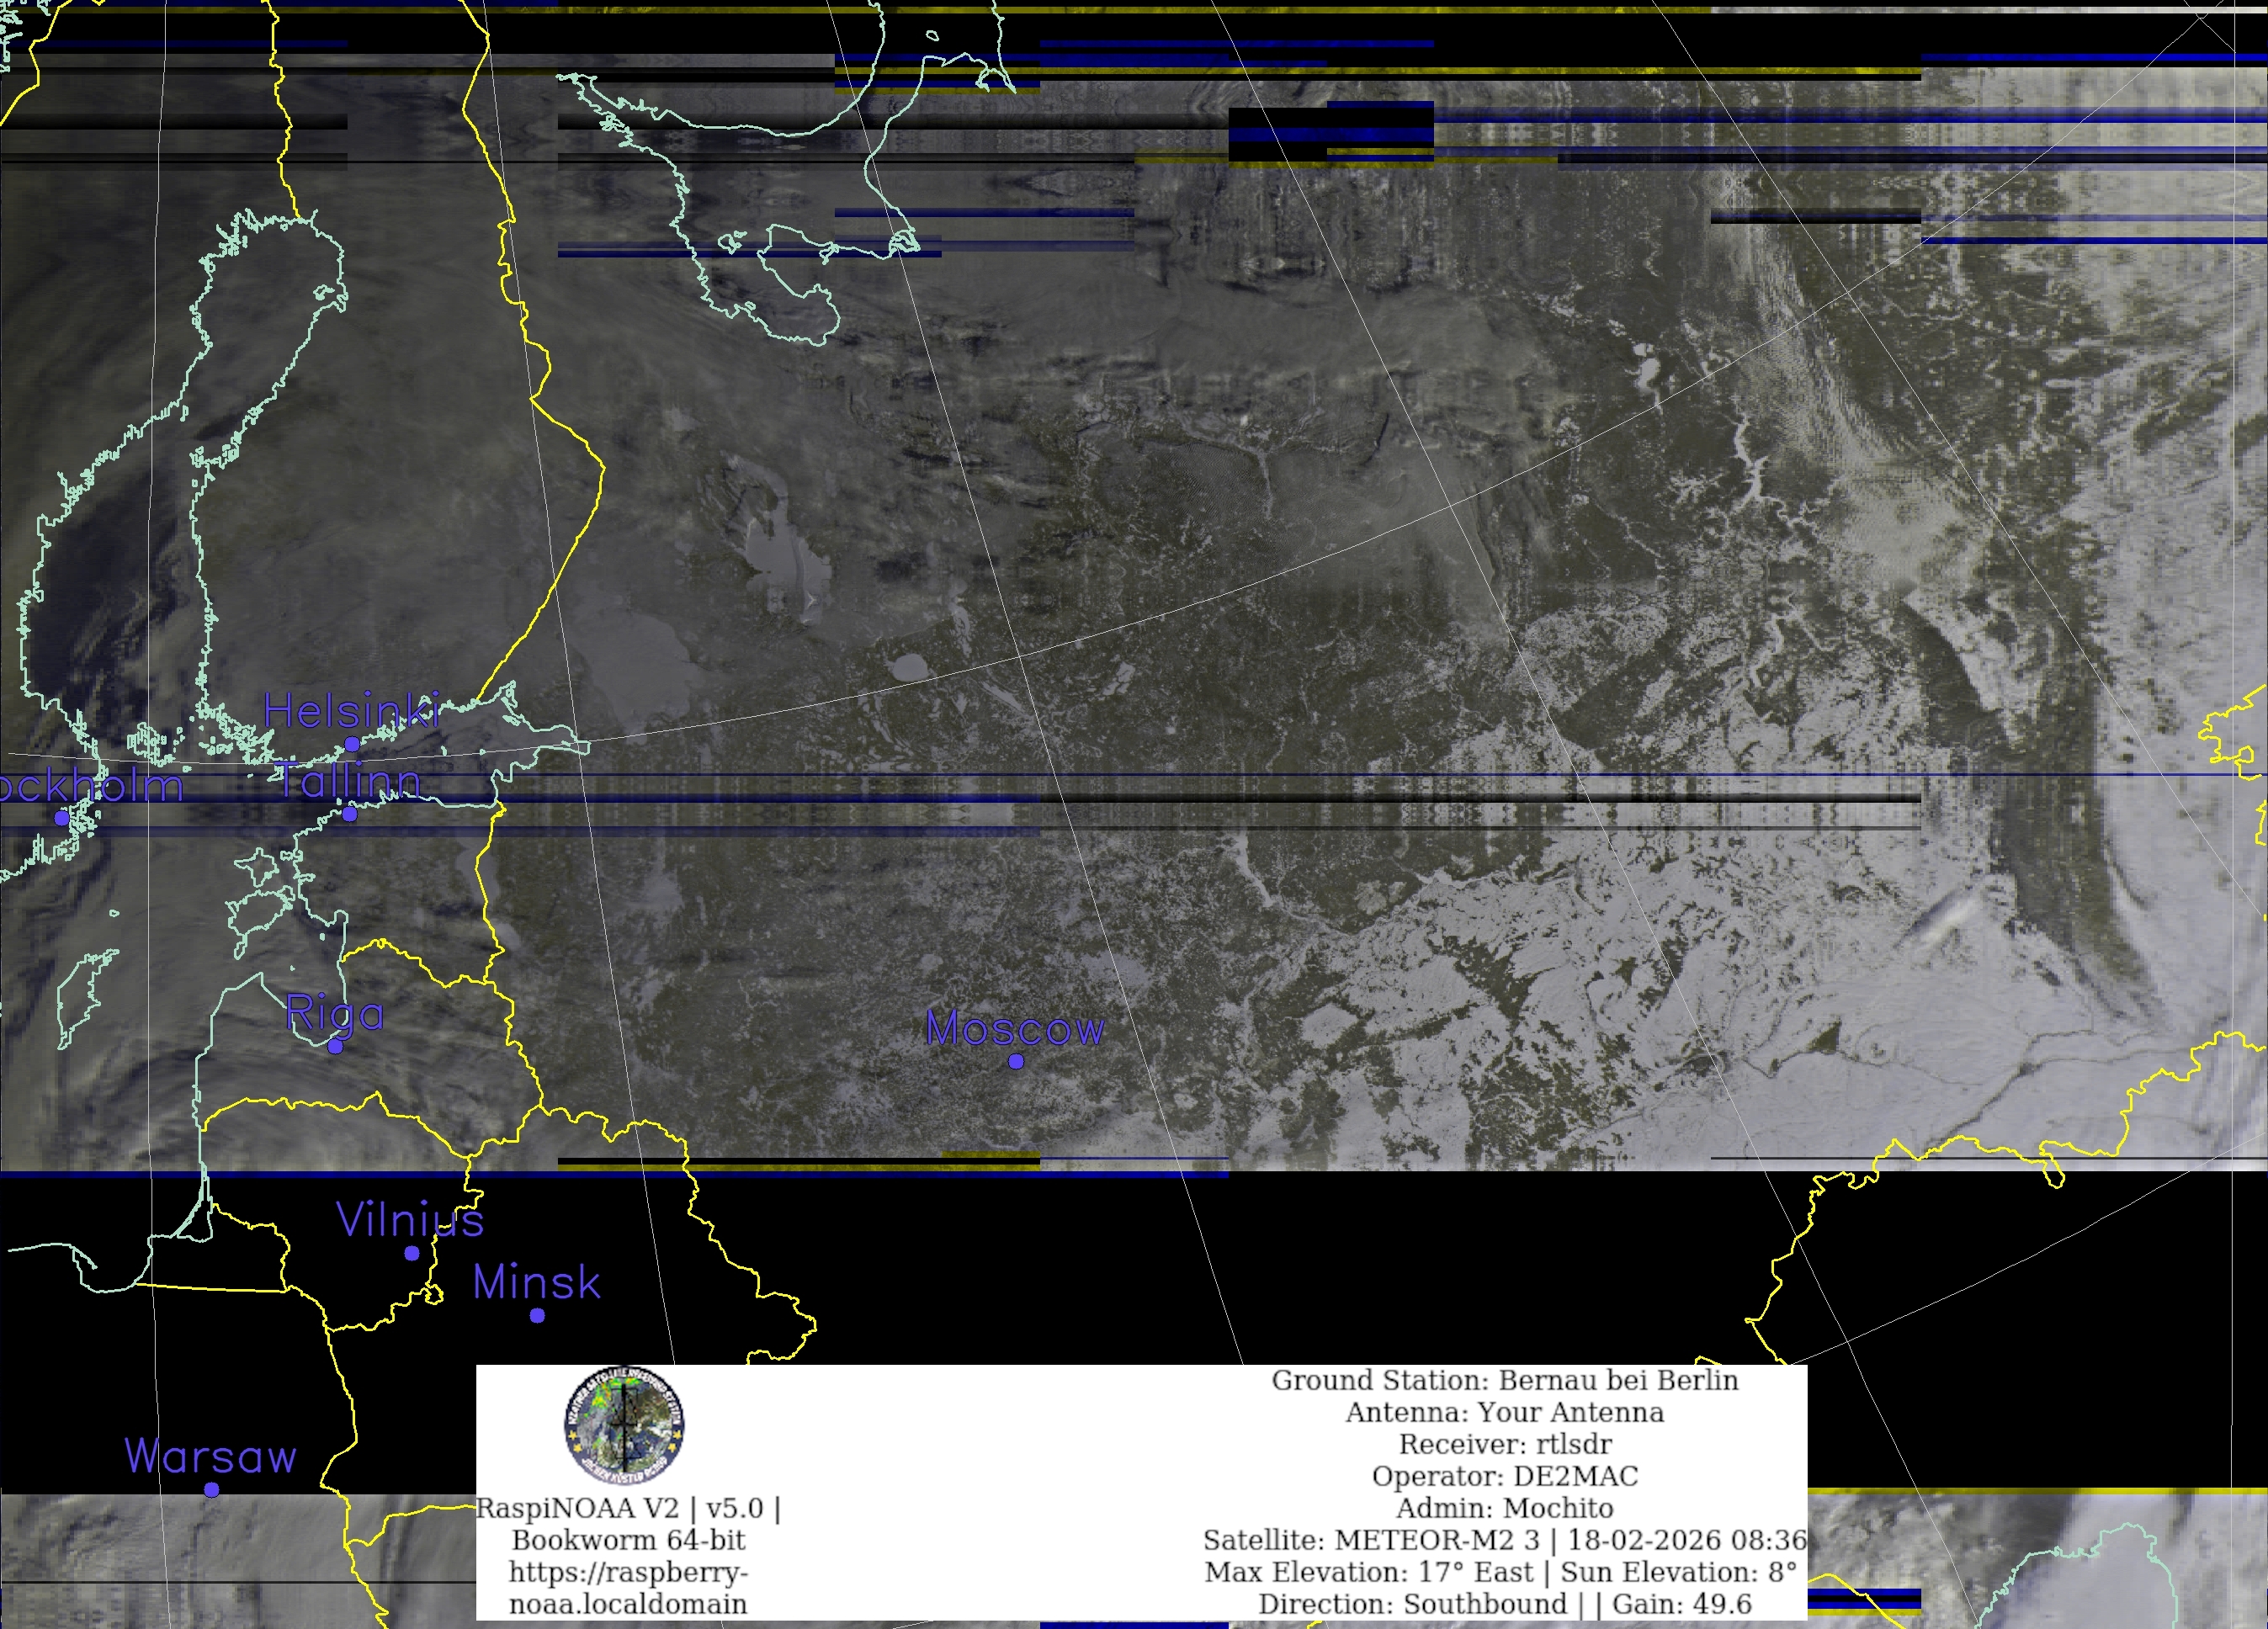2268x1629 pixels.
Task: Click the Helsinki city marker dot
Action: point(352,744)
